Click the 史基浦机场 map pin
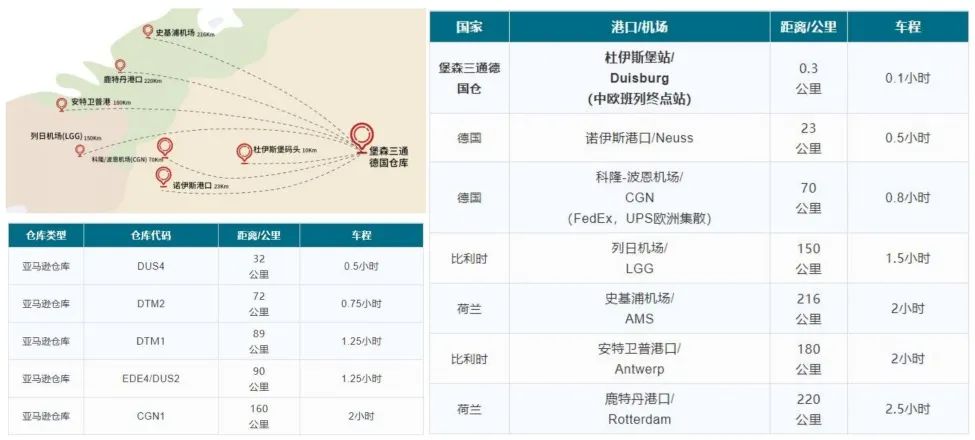 (148, 32)
